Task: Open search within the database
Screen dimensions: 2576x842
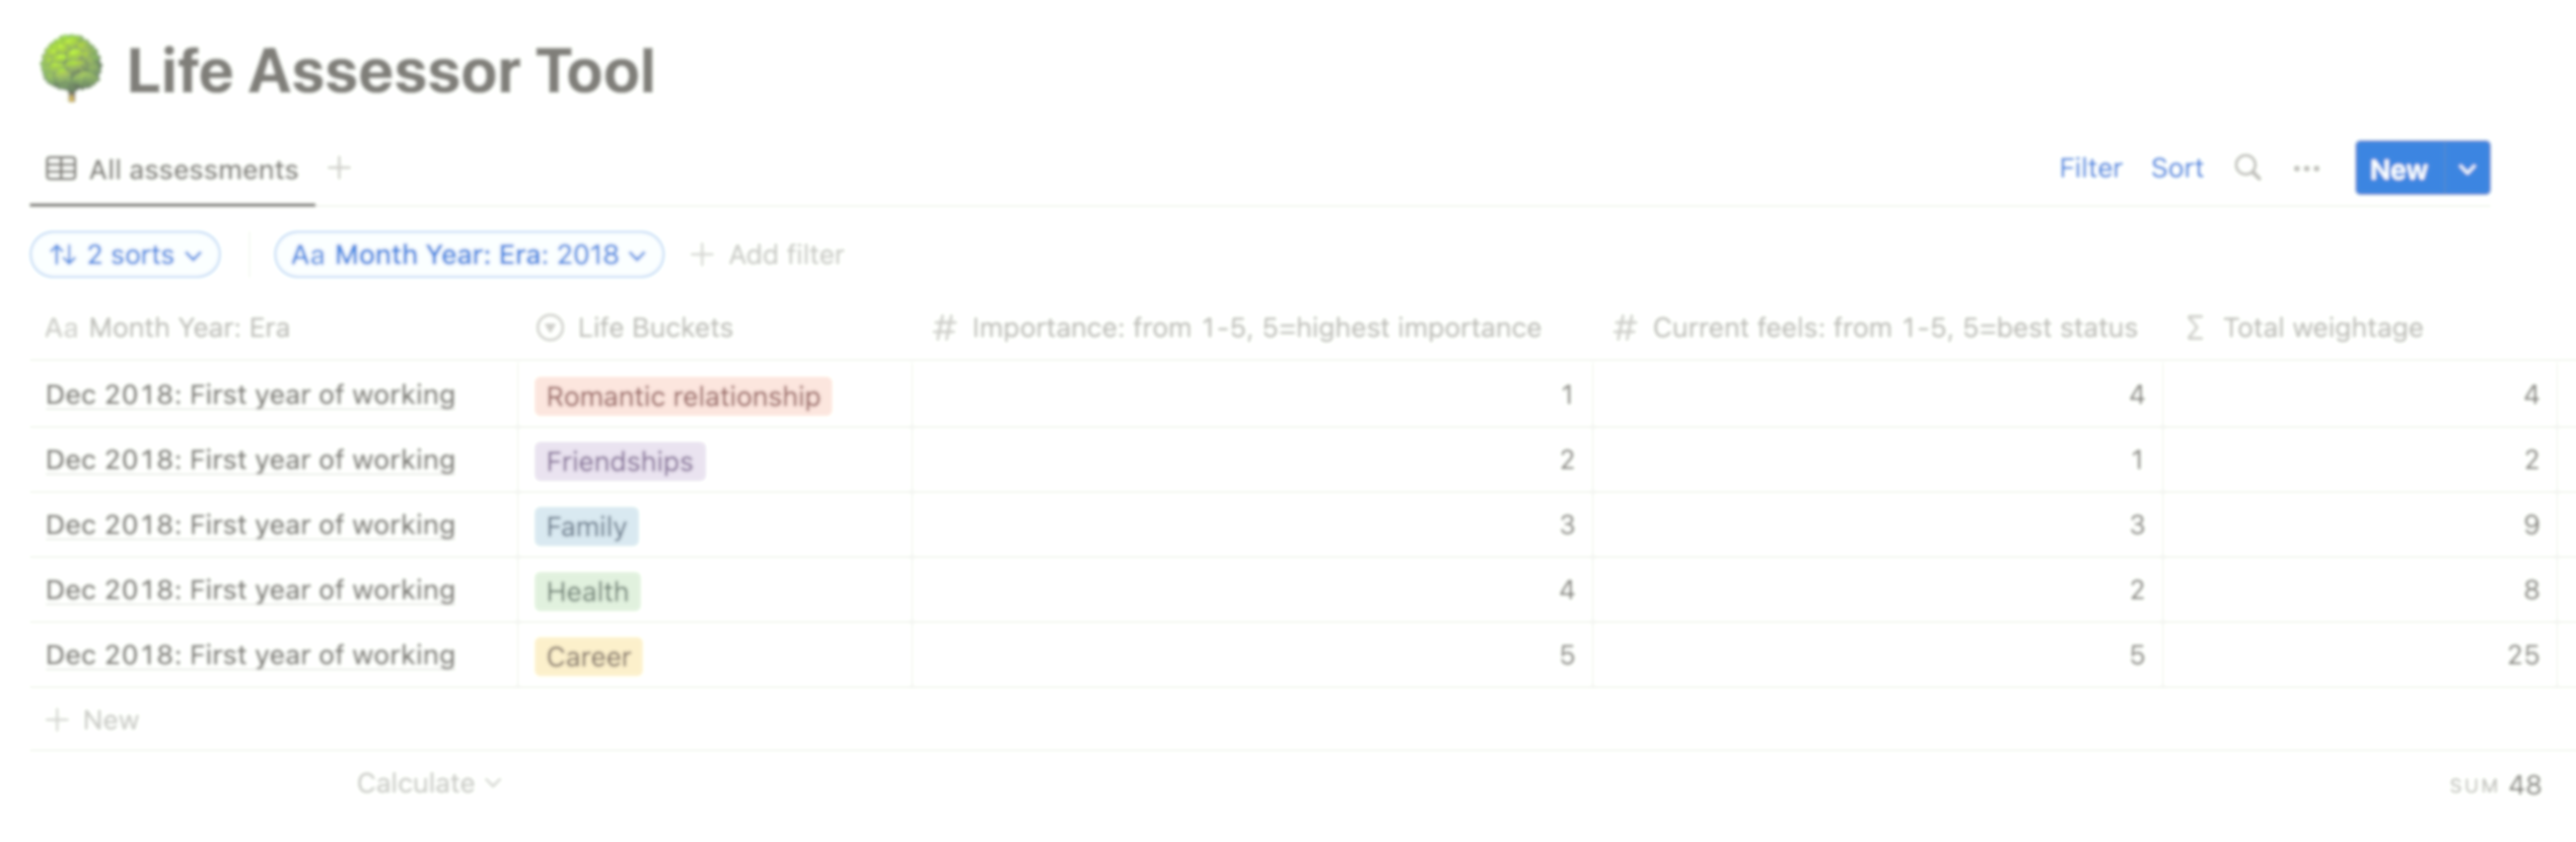Action: (2247, 168)
